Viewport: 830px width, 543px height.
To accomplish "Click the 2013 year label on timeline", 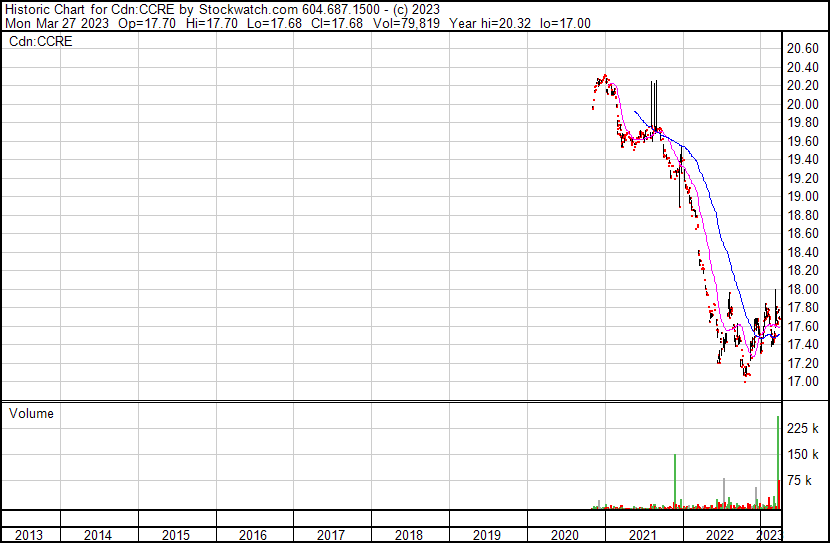I will (29, 535).
